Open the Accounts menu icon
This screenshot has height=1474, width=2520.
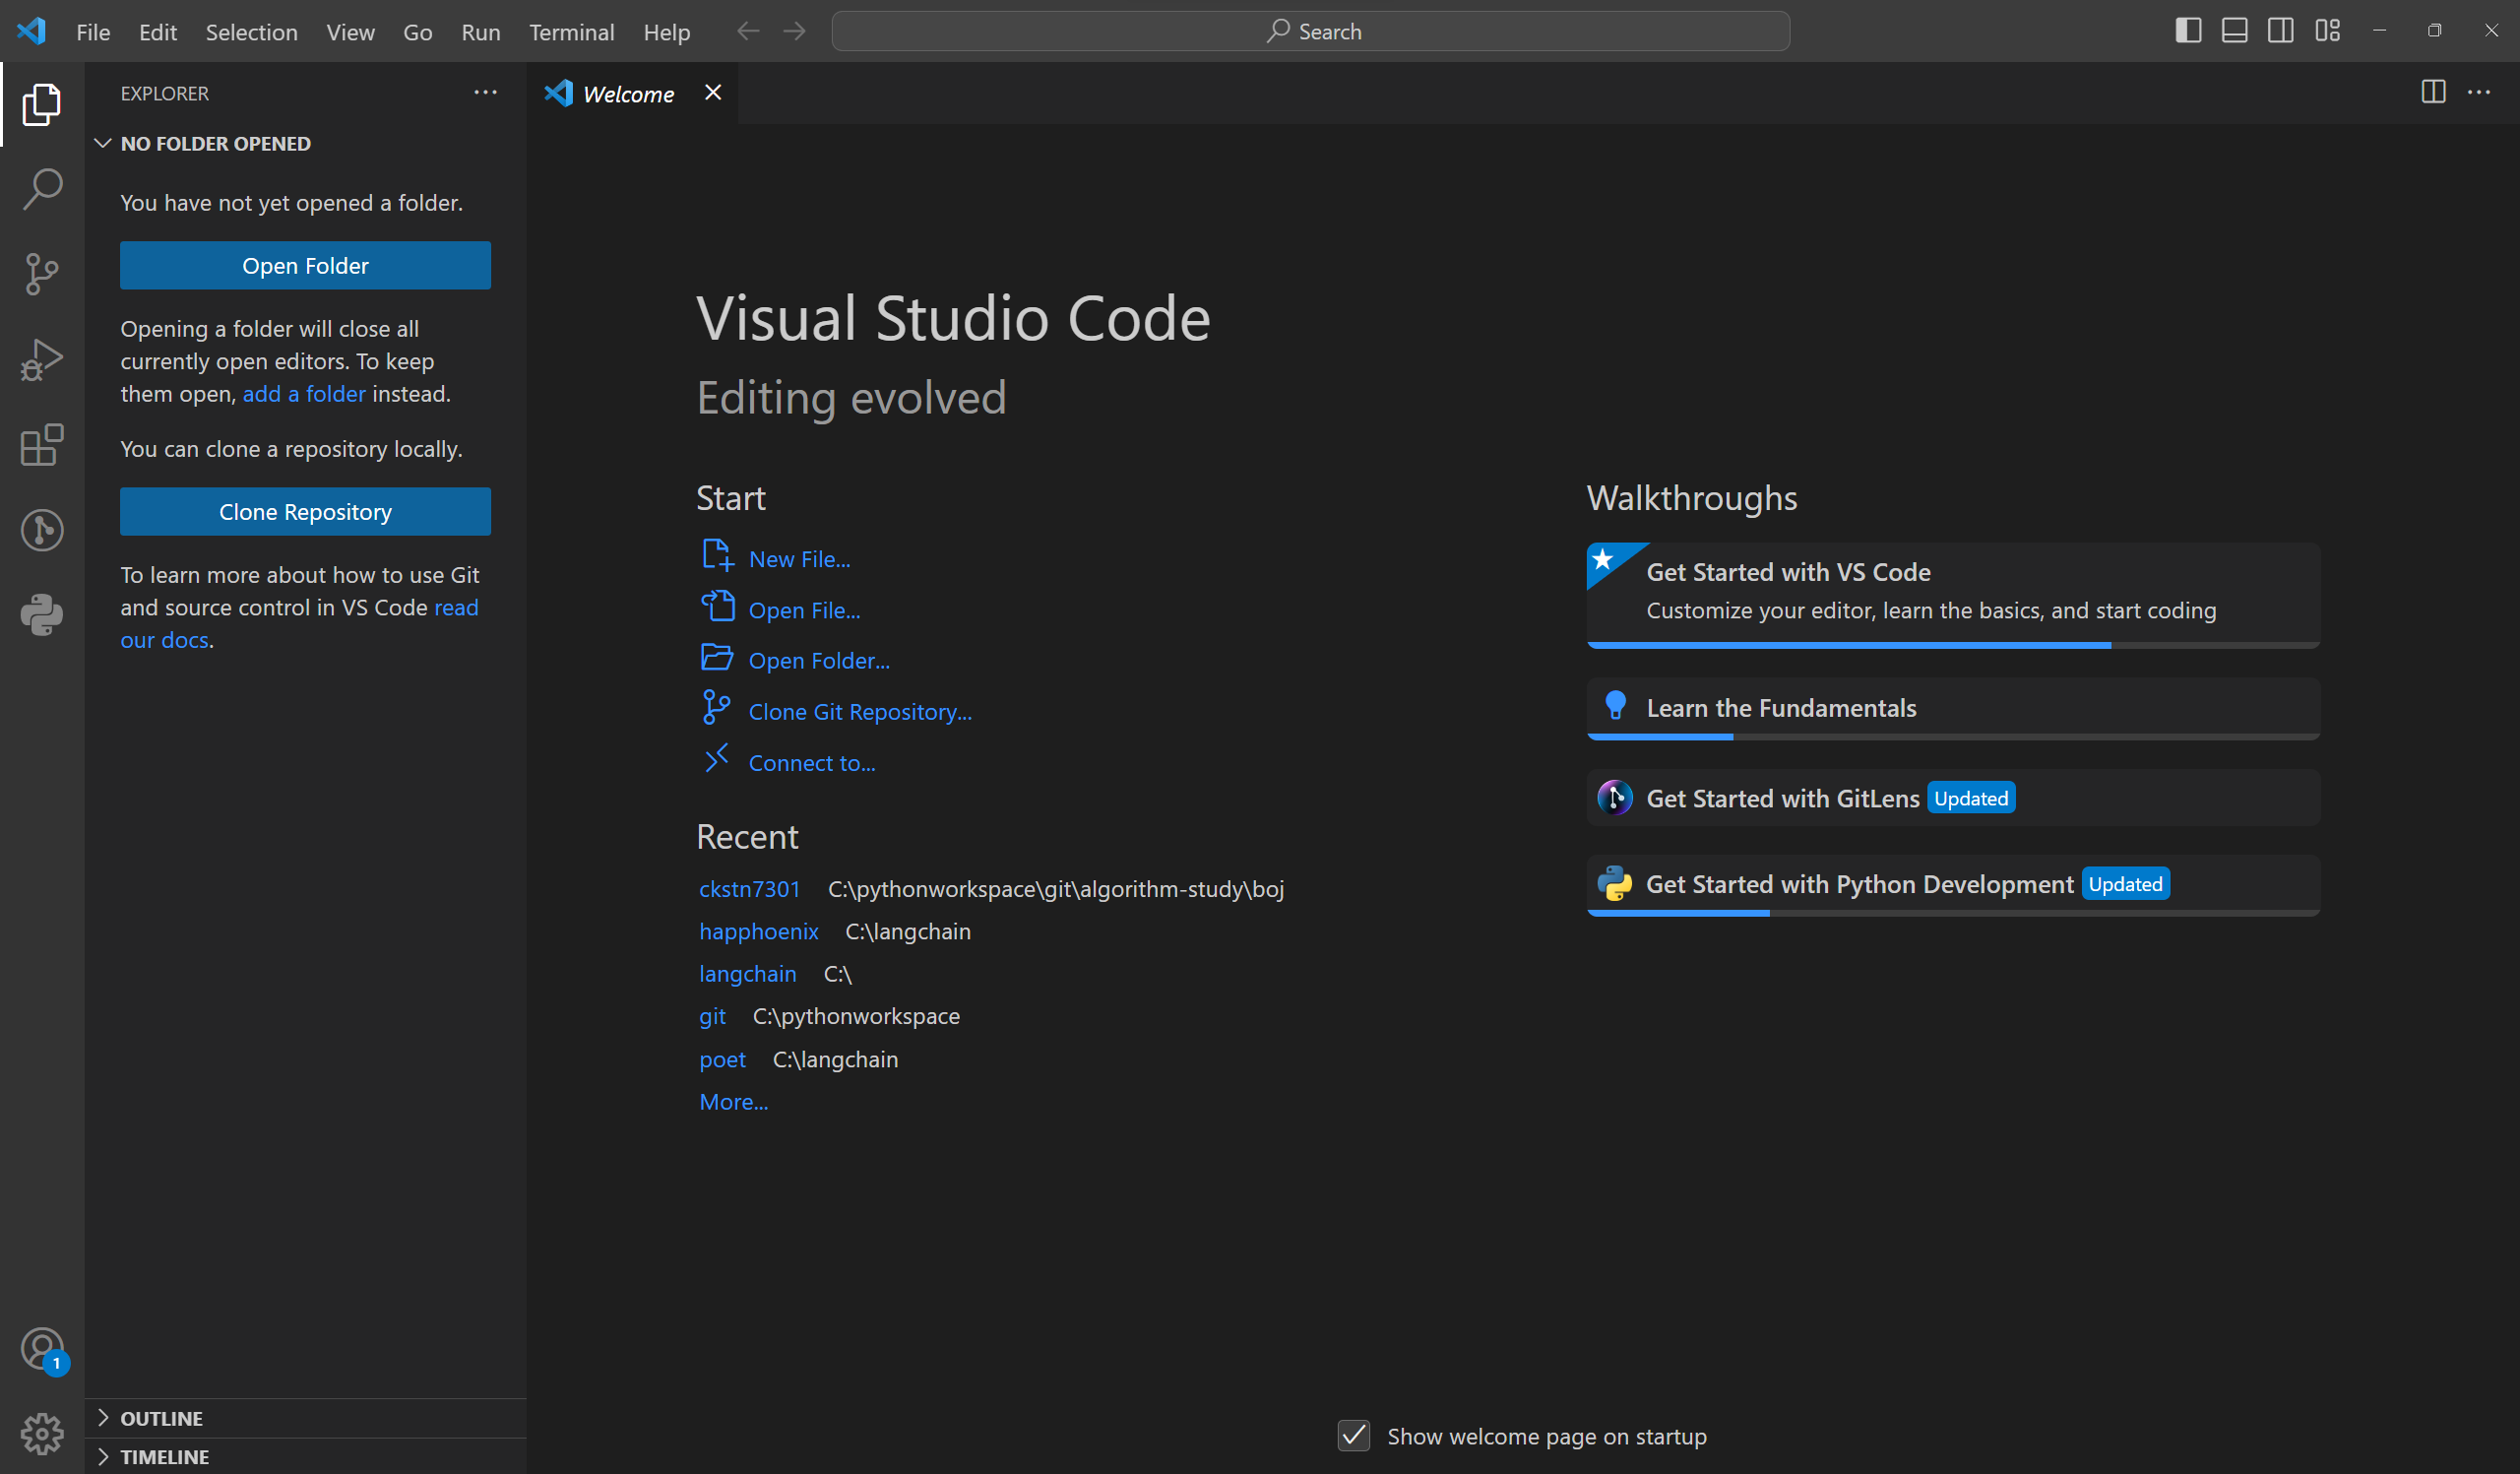pos(42,1349)
